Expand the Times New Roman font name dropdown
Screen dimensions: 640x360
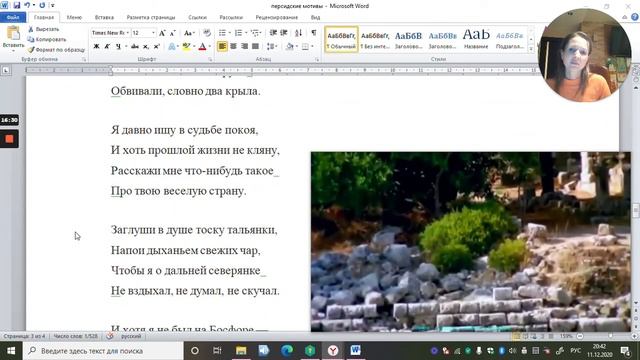pos(128,33)
